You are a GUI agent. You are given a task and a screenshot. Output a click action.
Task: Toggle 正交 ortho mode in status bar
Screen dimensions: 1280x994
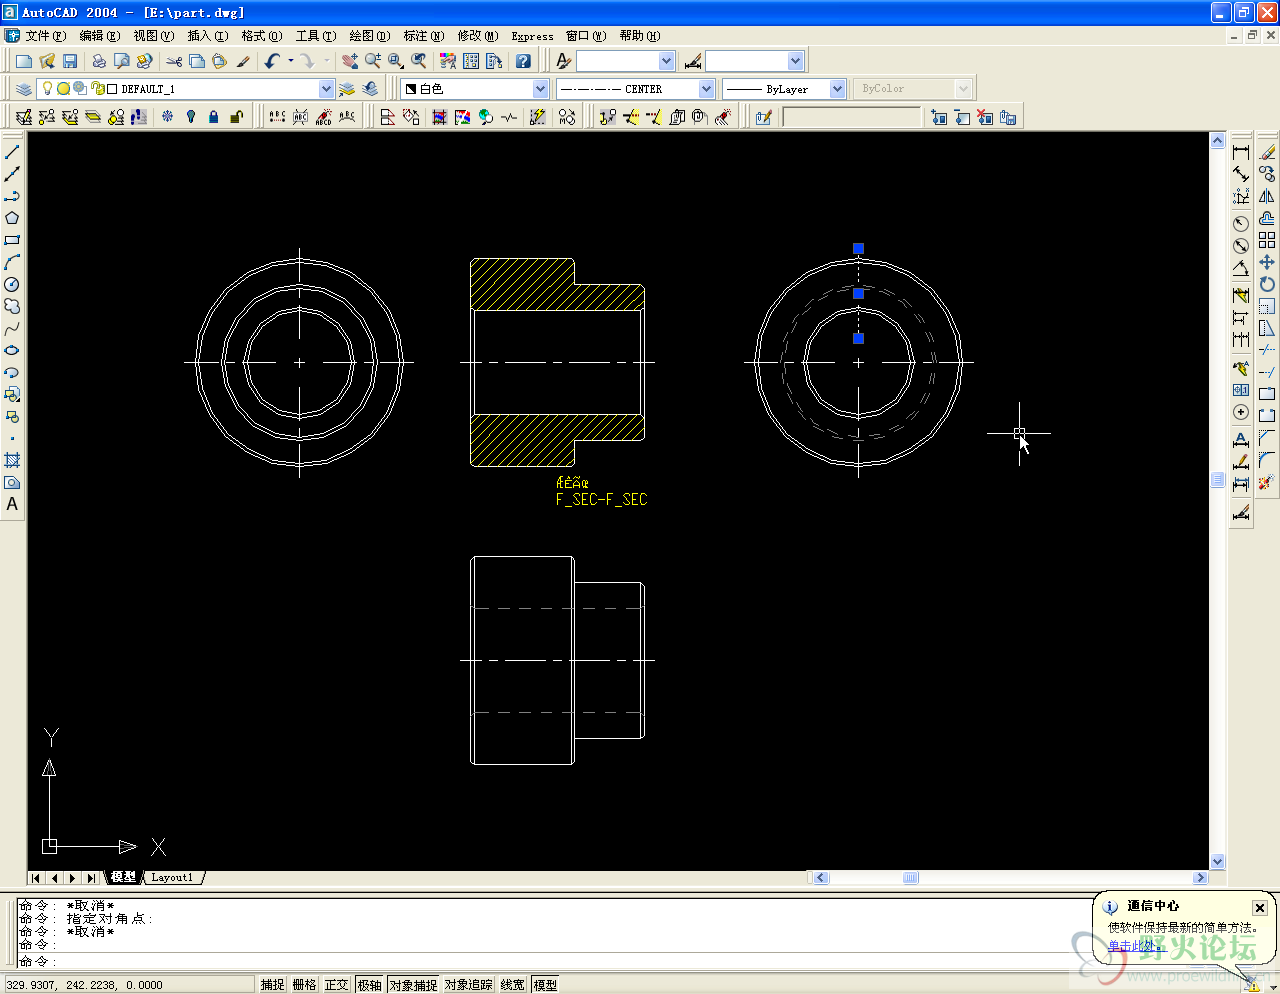337,985
